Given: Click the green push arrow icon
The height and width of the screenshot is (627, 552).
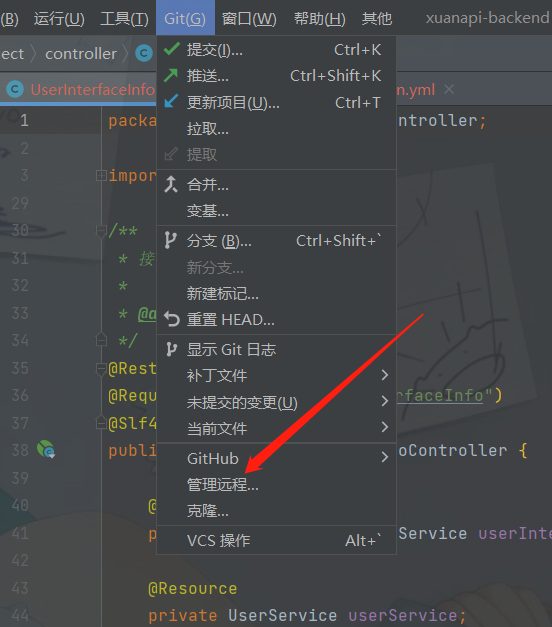Looking at the screenshot, I should [x=171, y=75].
